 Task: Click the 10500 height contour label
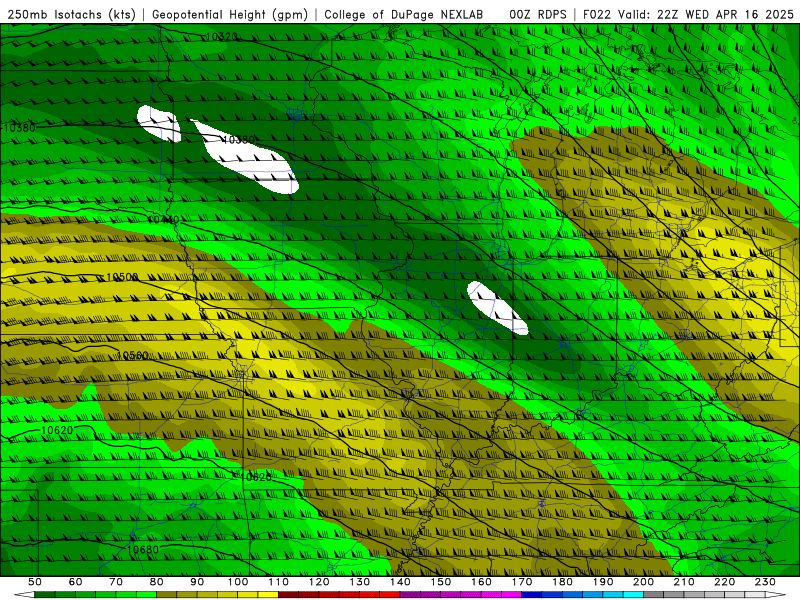[122, 277]
